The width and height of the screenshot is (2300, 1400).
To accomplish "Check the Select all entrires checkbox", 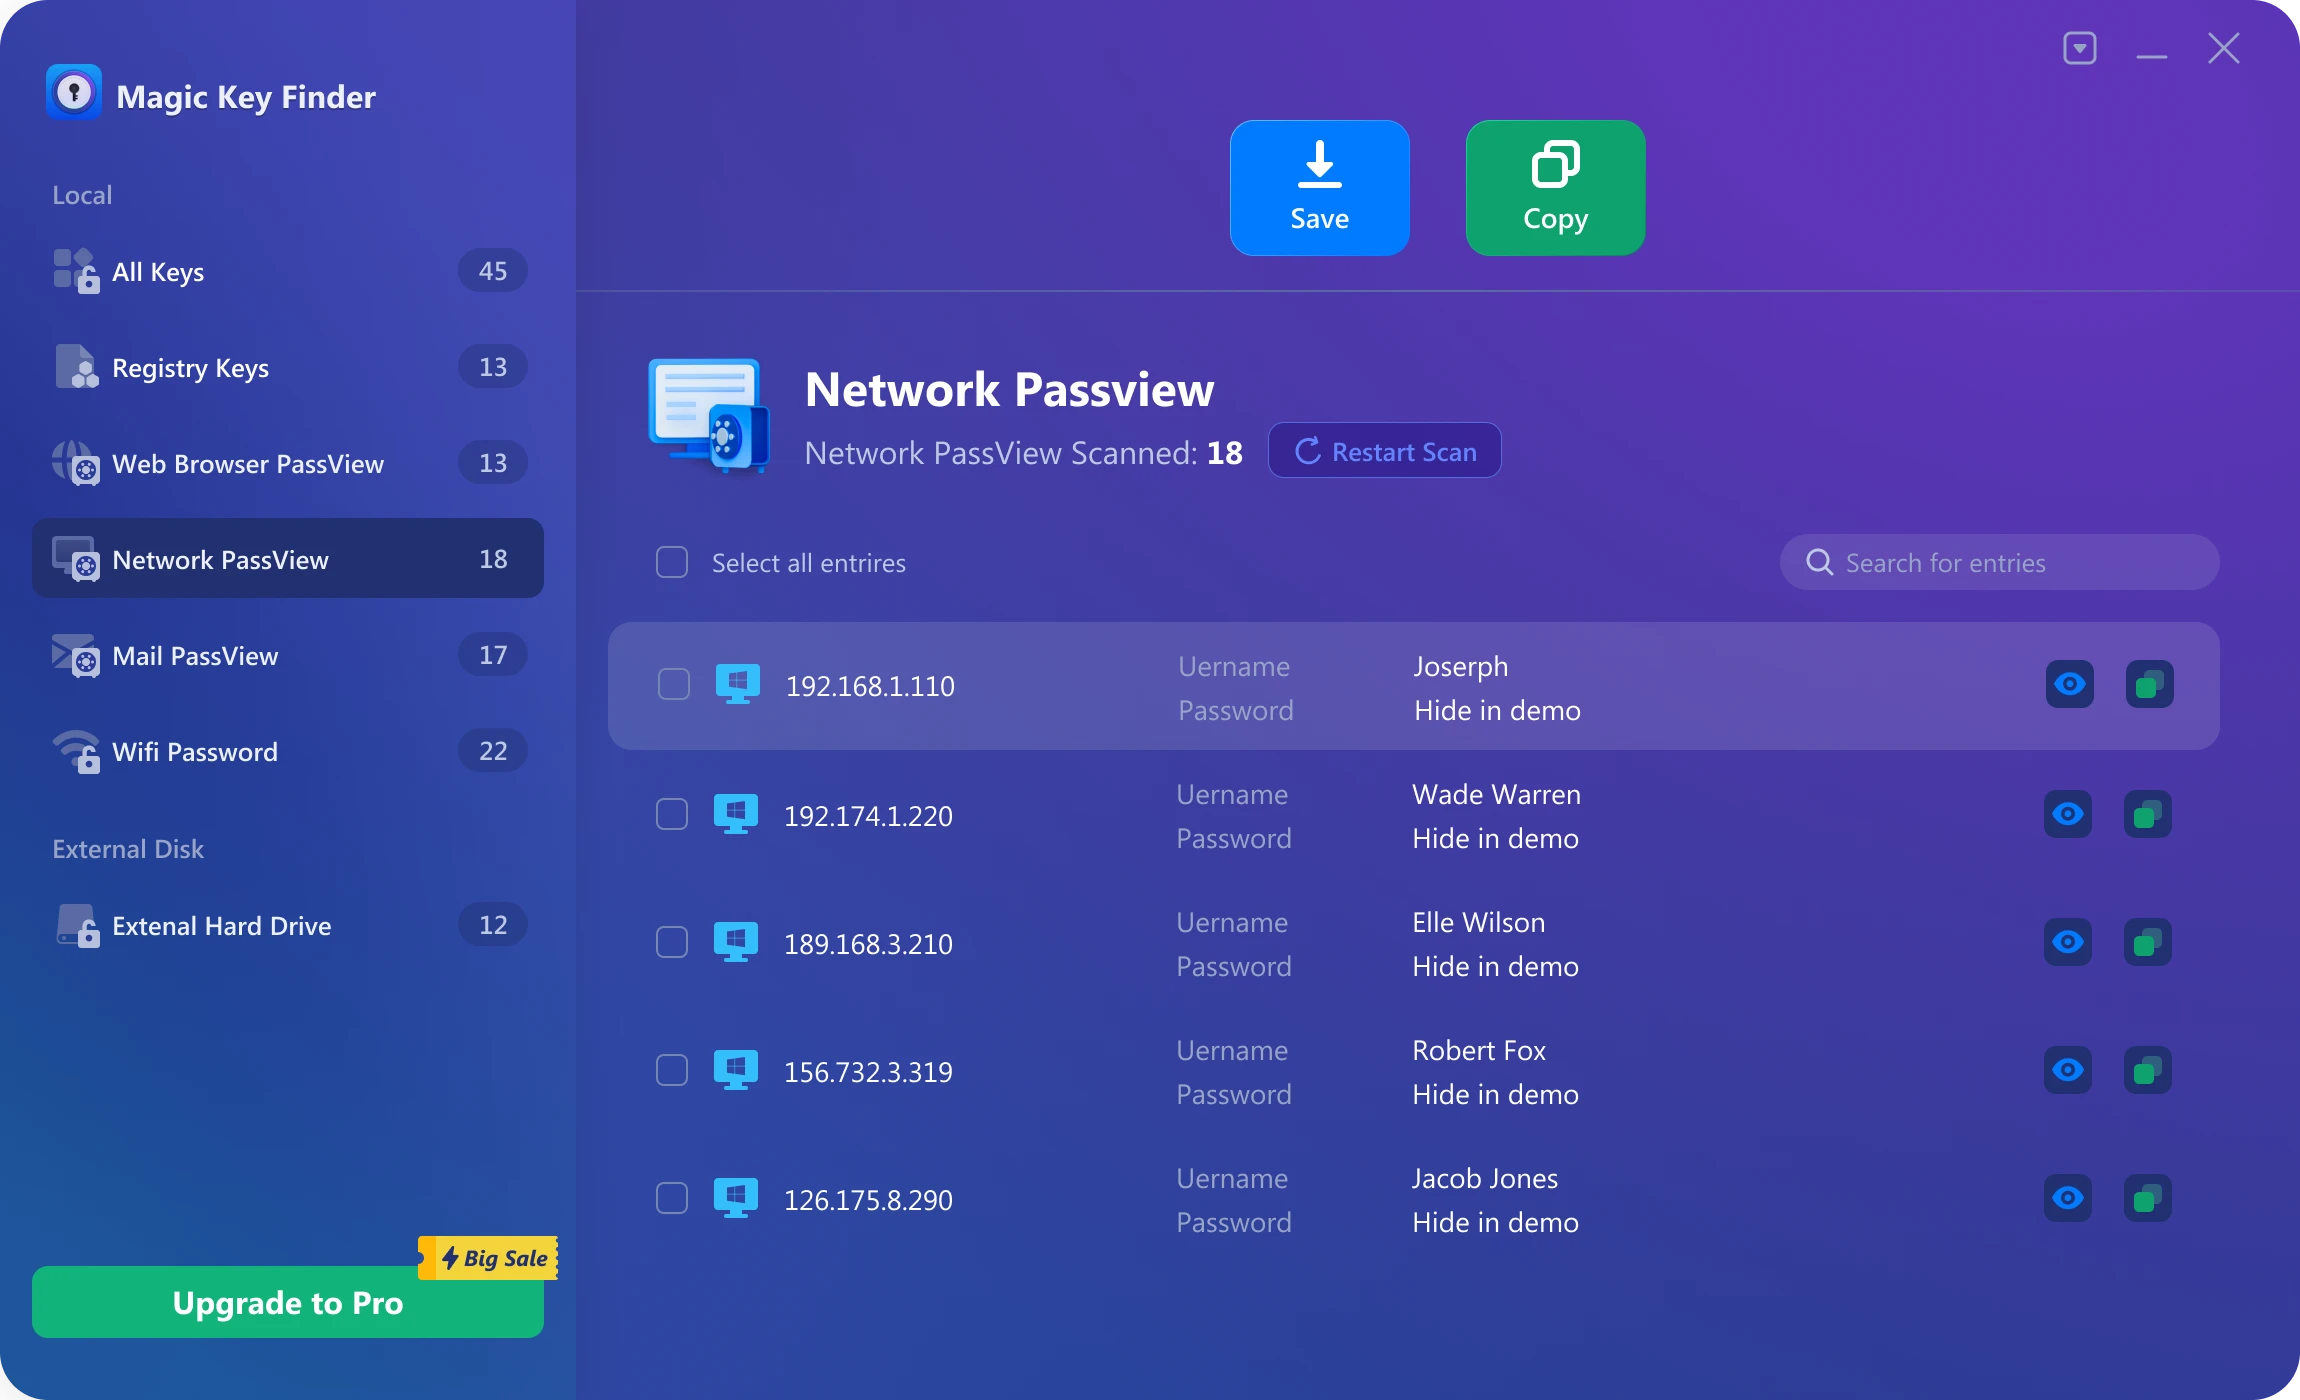I will click(671, 562).
